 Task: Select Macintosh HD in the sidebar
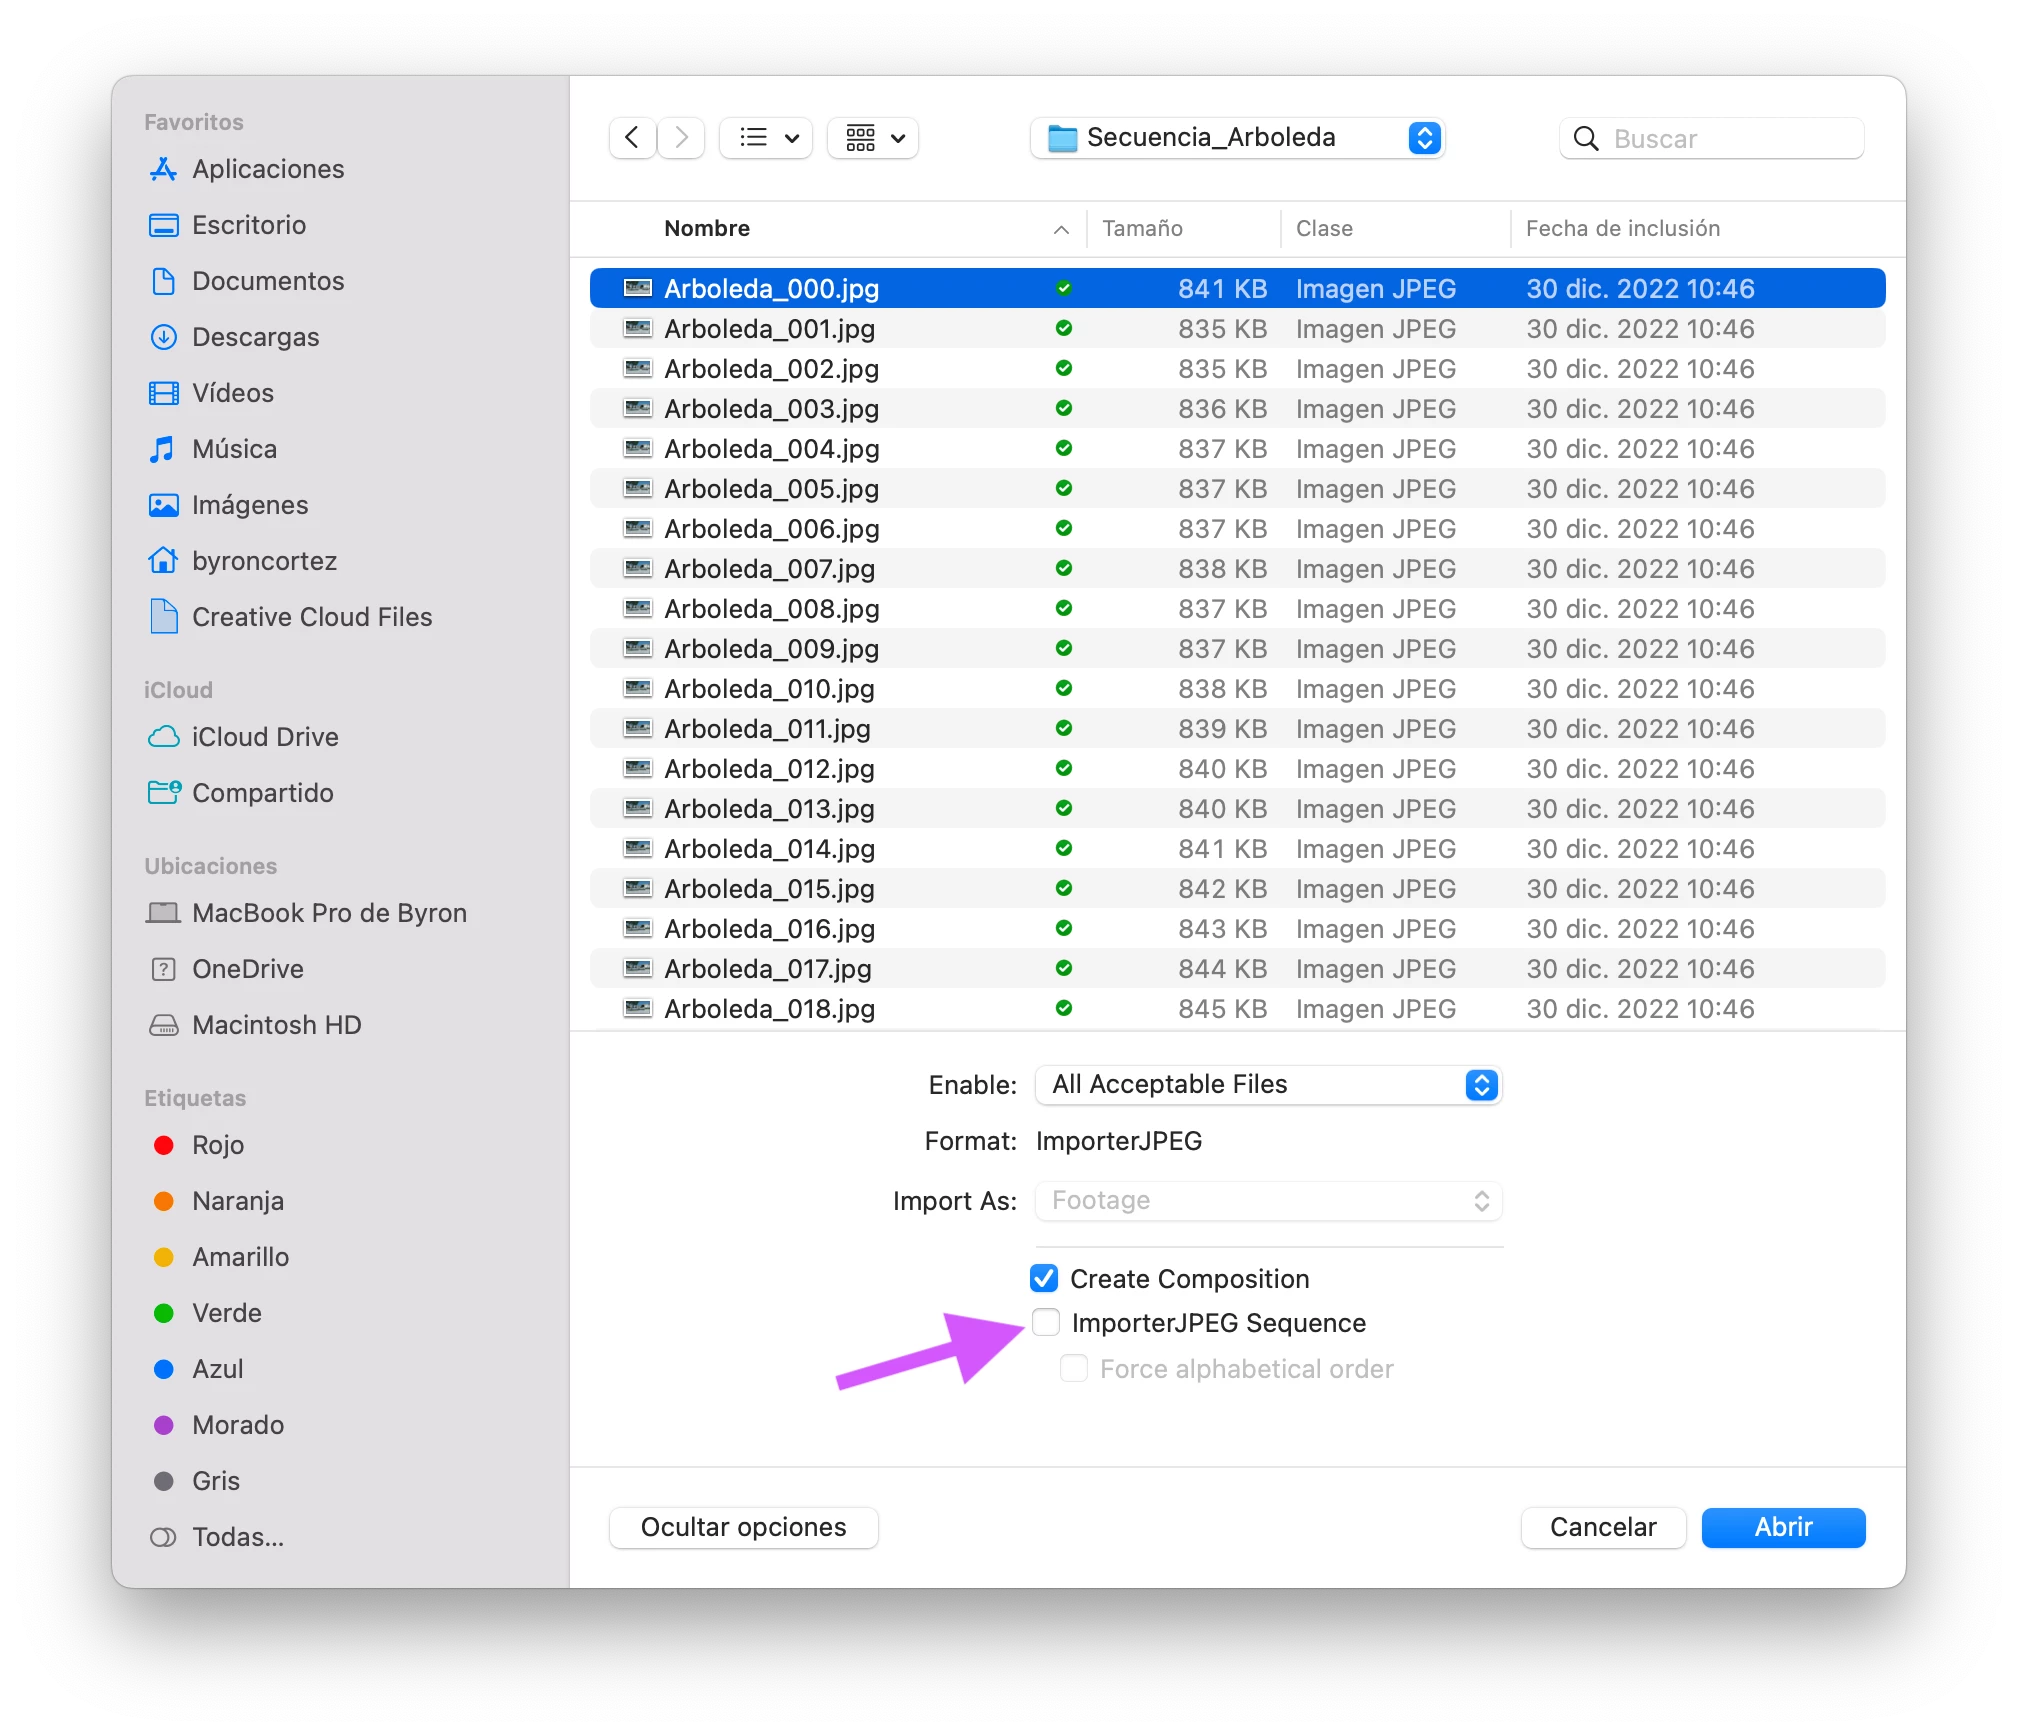click(x=276, y=1025)
